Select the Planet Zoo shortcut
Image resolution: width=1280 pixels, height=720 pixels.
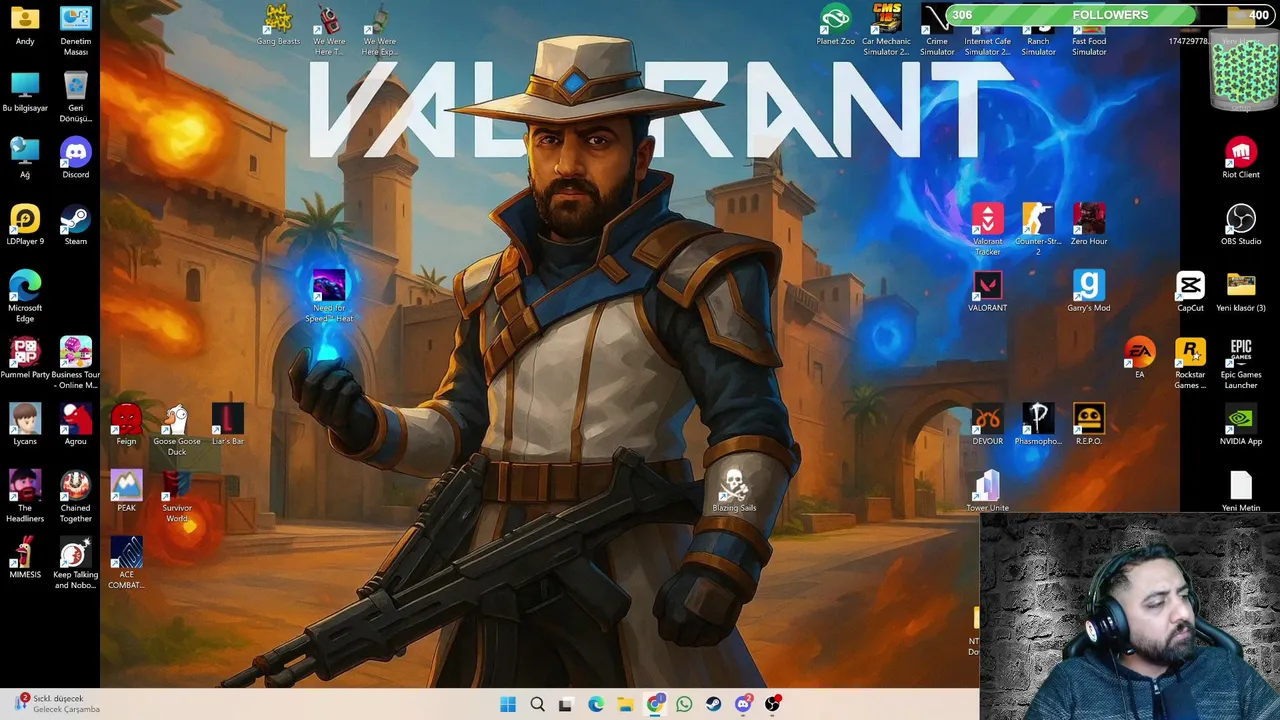click(x=835, y=26)
